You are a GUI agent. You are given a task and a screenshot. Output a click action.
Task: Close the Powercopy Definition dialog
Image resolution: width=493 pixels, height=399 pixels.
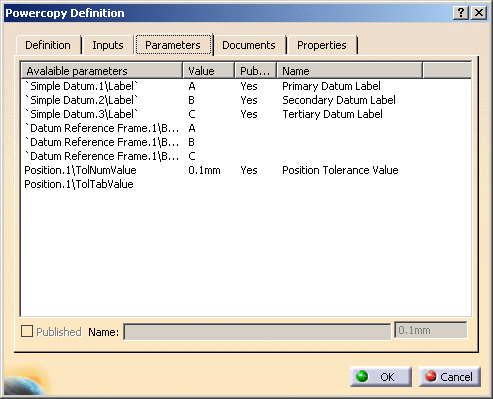pos(479,13)
